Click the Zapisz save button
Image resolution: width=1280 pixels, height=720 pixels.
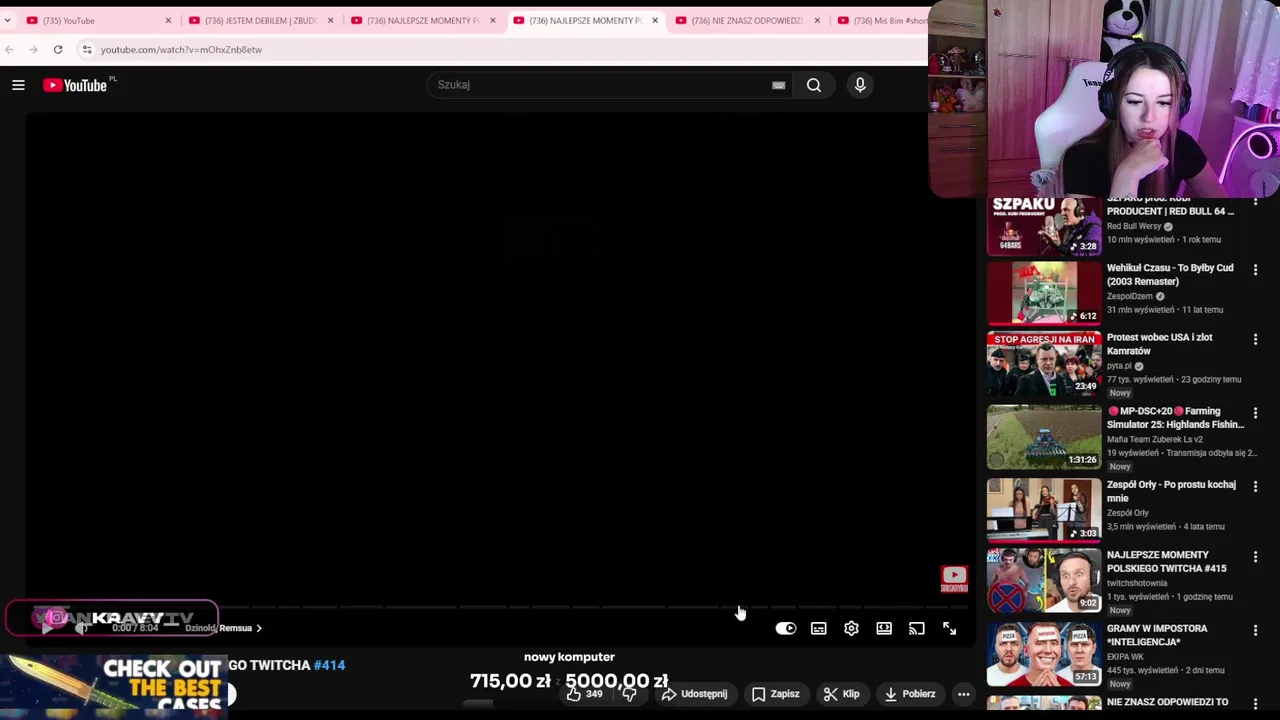(775, 694)
